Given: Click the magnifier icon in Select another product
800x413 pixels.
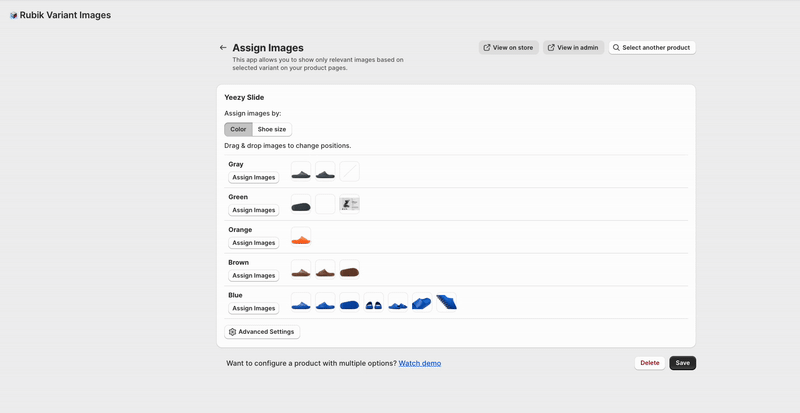Looking at the screenshot, I should pyautogui.click(x=616, y=47).
